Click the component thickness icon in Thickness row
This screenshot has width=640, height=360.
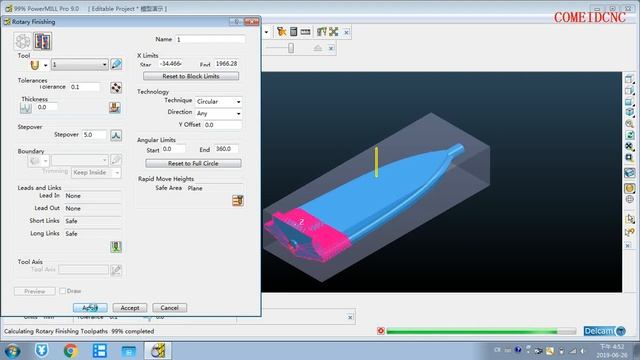(x=115, y=107)
